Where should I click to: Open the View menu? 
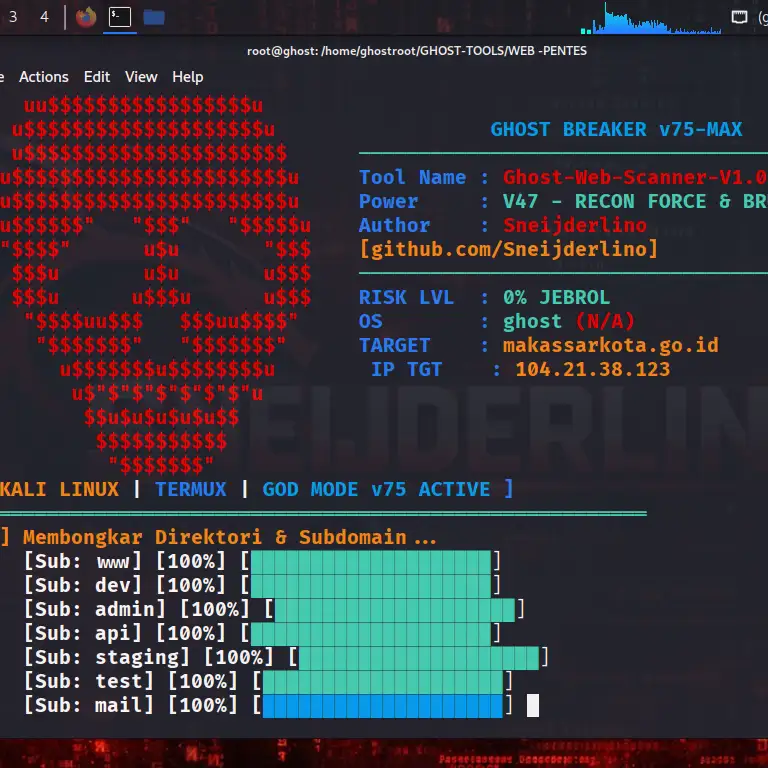(141, 77)
